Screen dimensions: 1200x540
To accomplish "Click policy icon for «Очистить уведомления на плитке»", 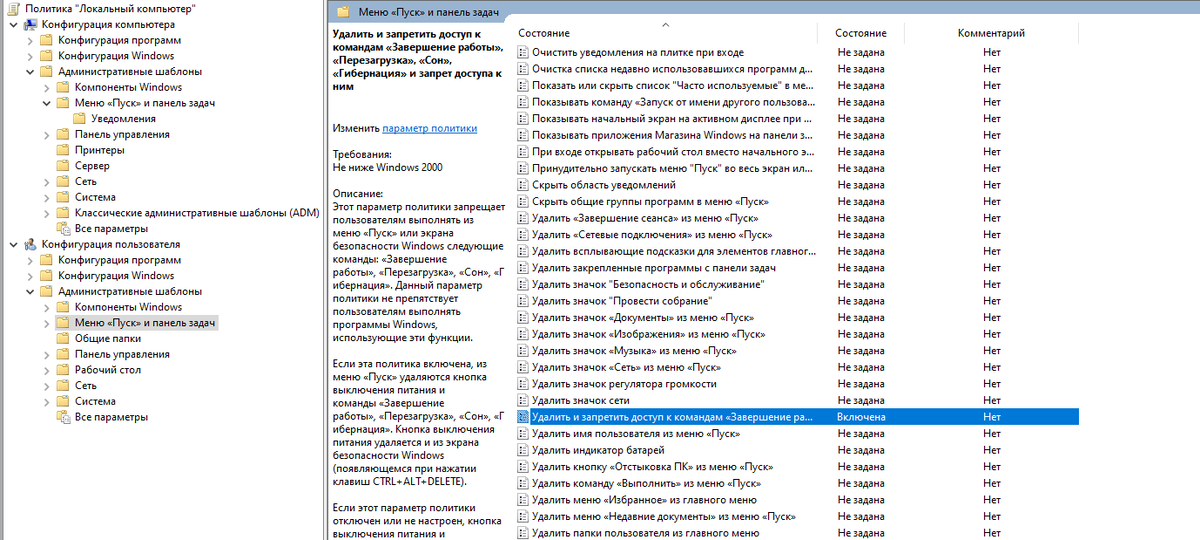I will click(522, 52).
